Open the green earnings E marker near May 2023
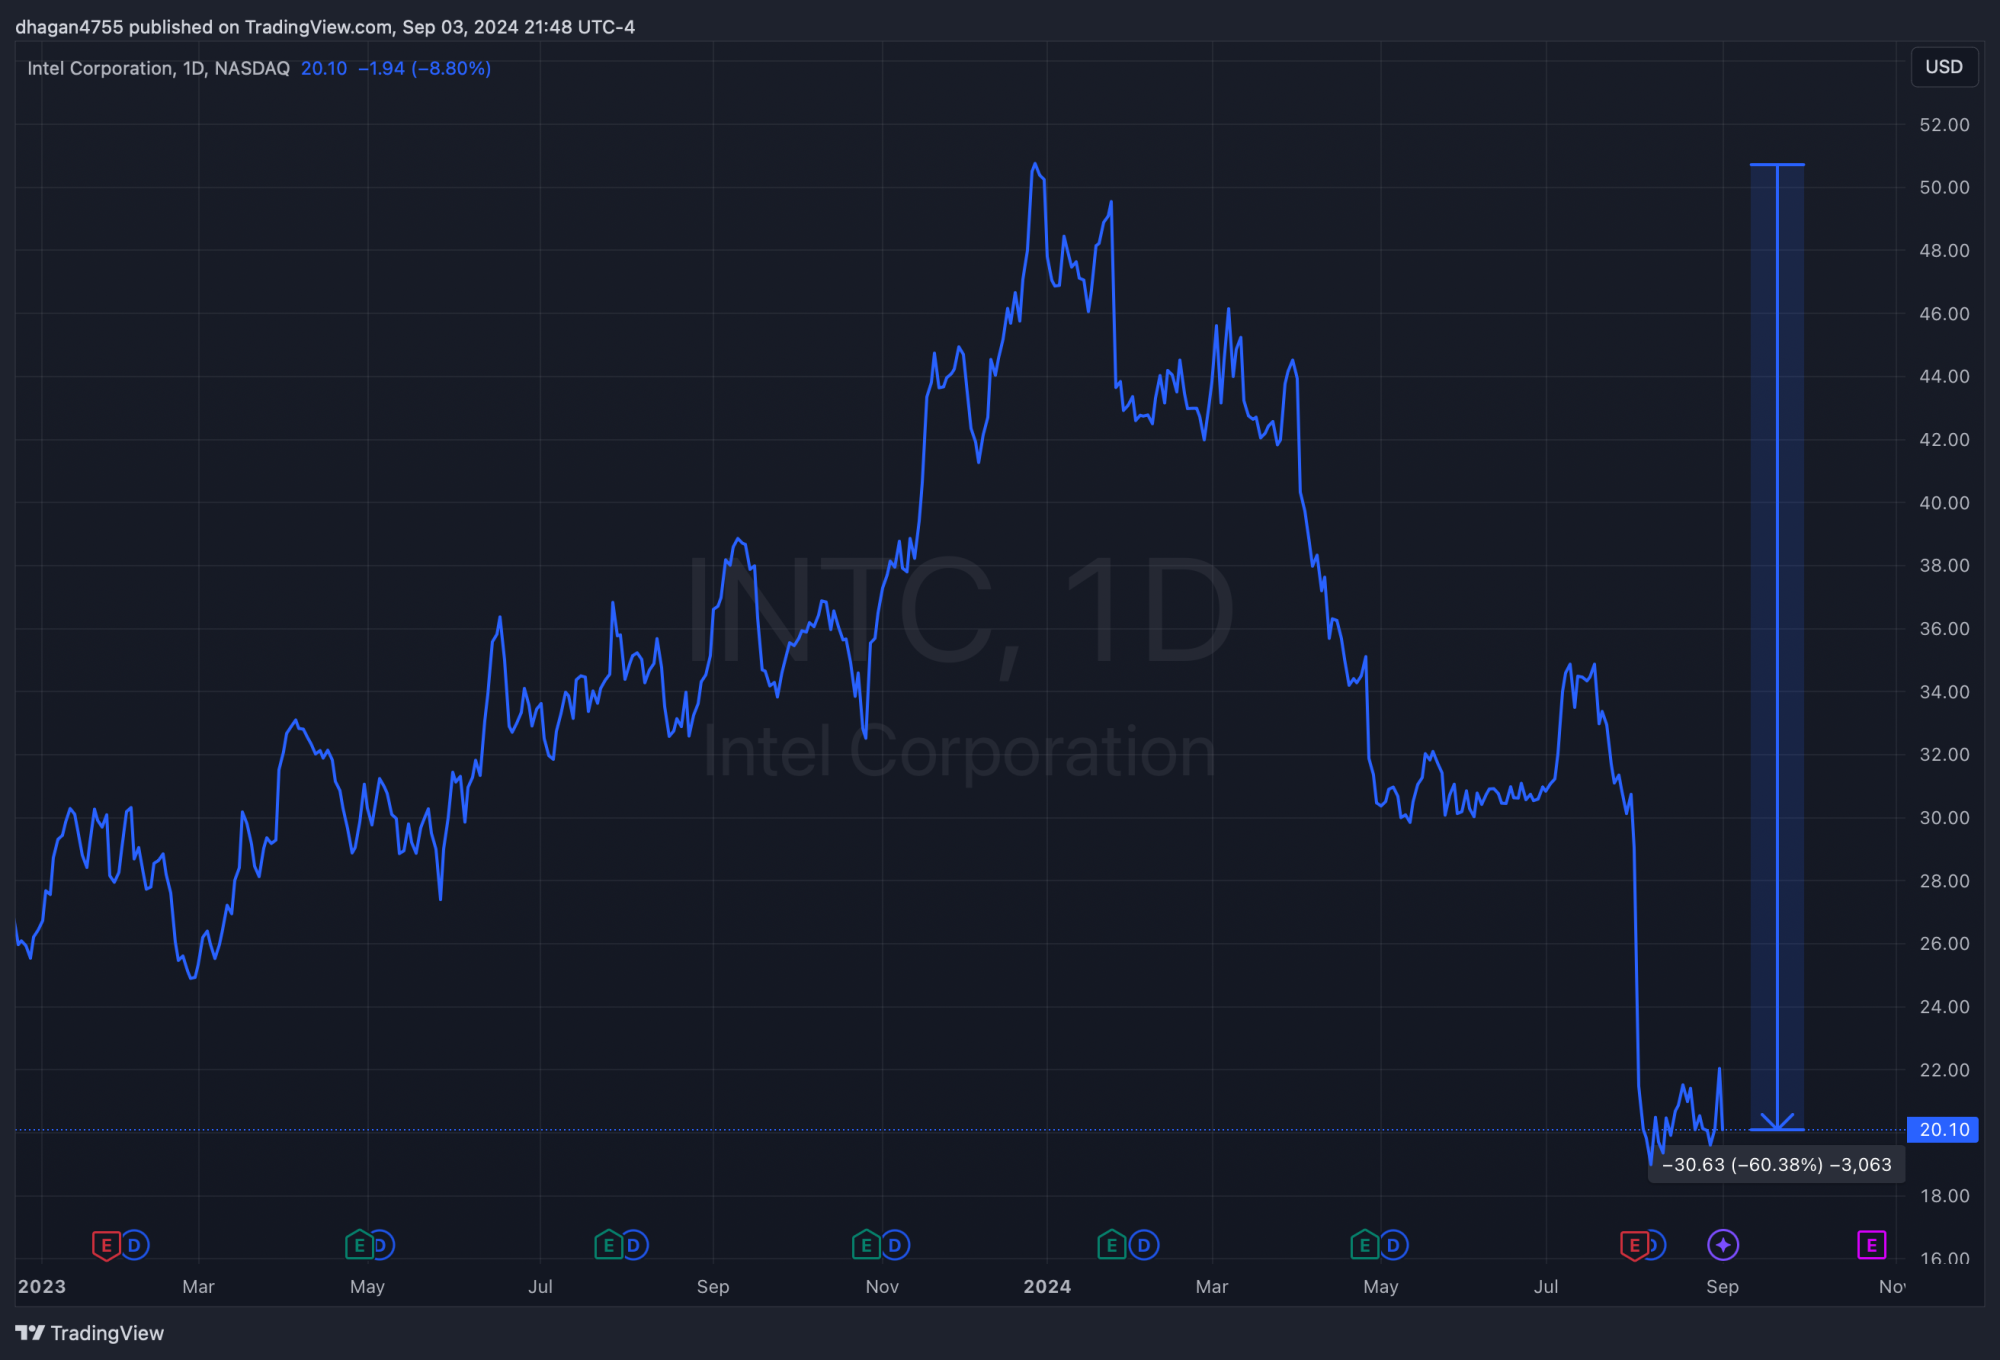This screenshot has width=2000, height=1360. pos(359,1245)
